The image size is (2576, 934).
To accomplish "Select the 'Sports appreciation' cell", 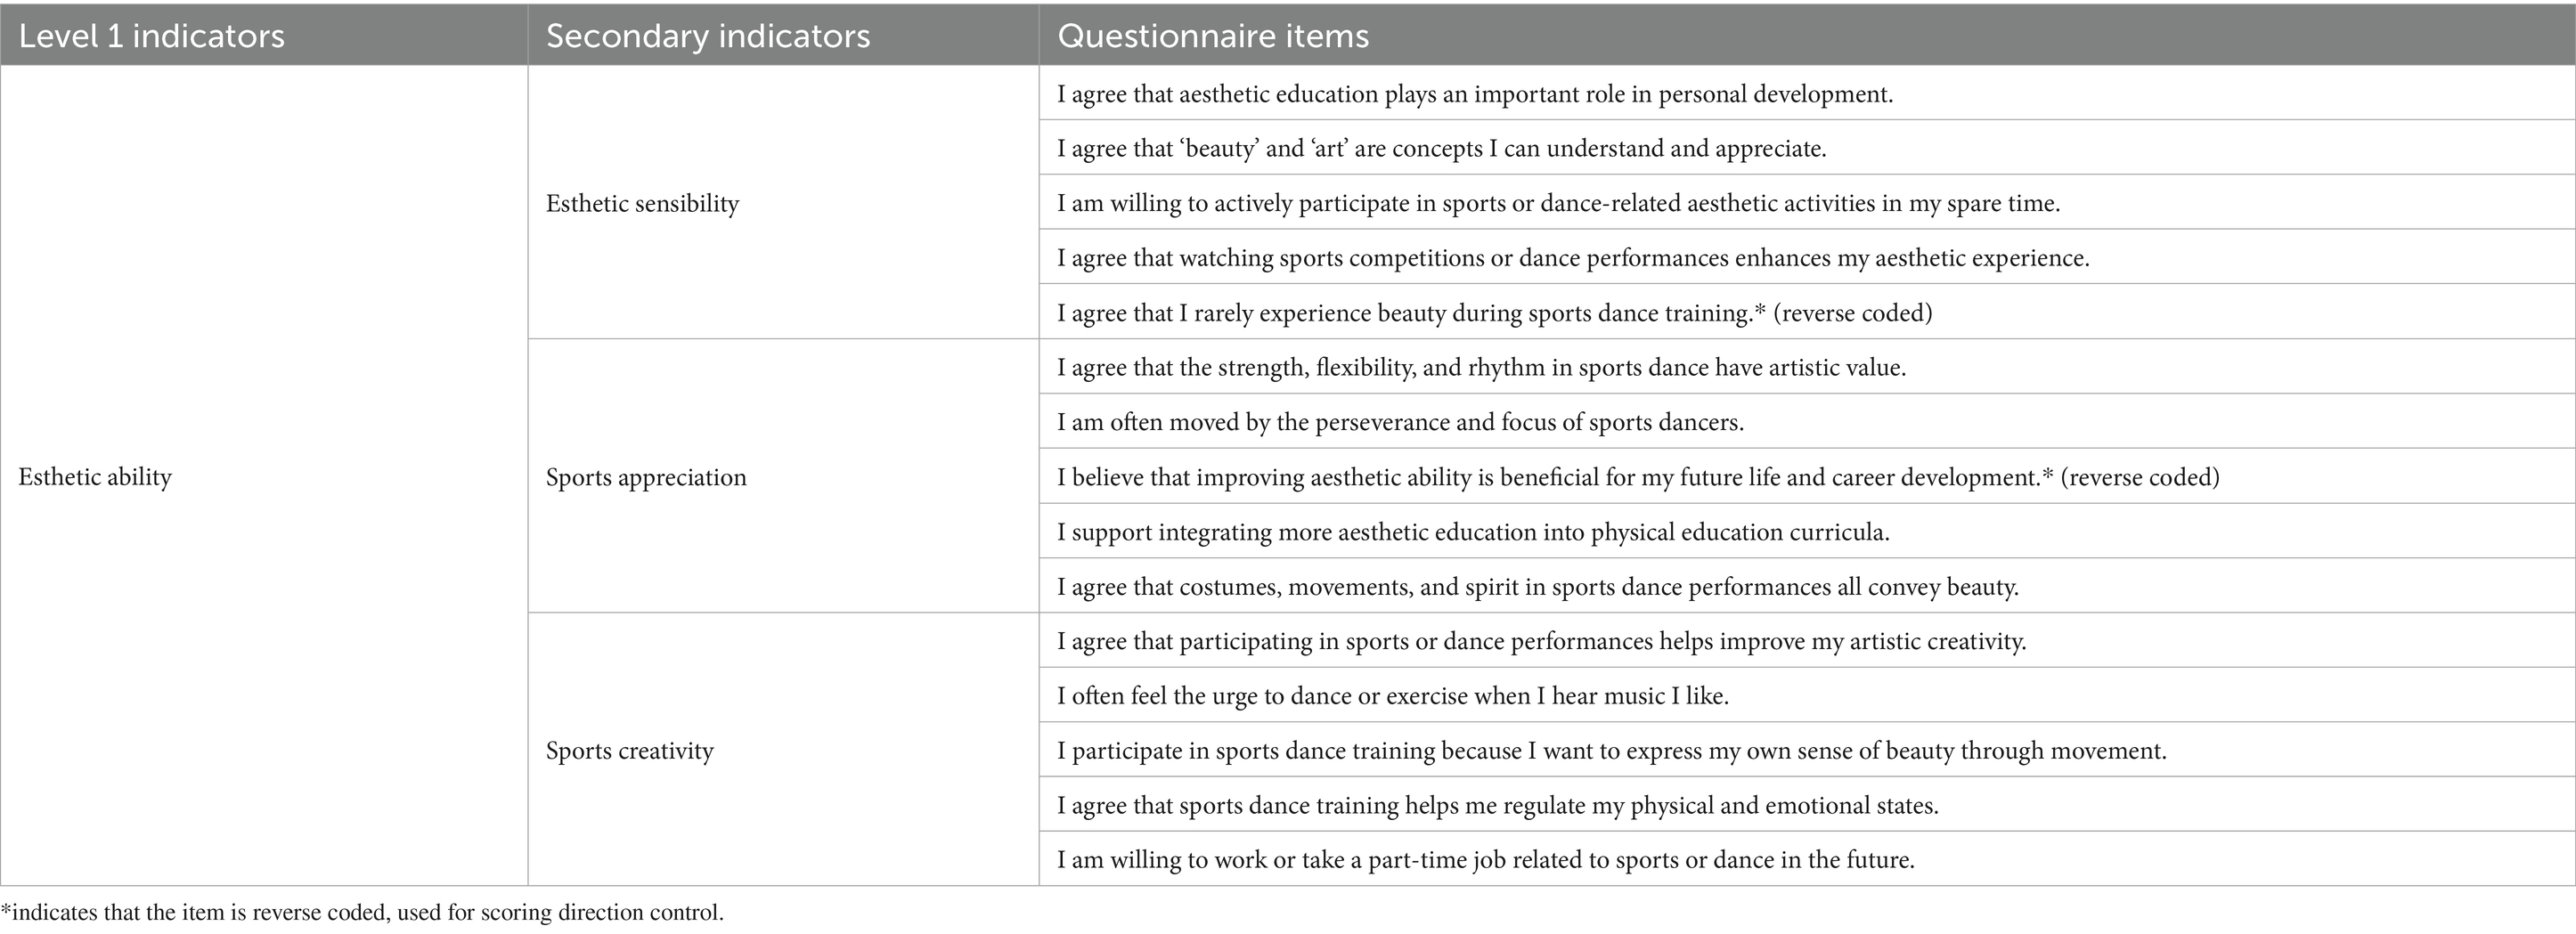I will pos(784,476).
